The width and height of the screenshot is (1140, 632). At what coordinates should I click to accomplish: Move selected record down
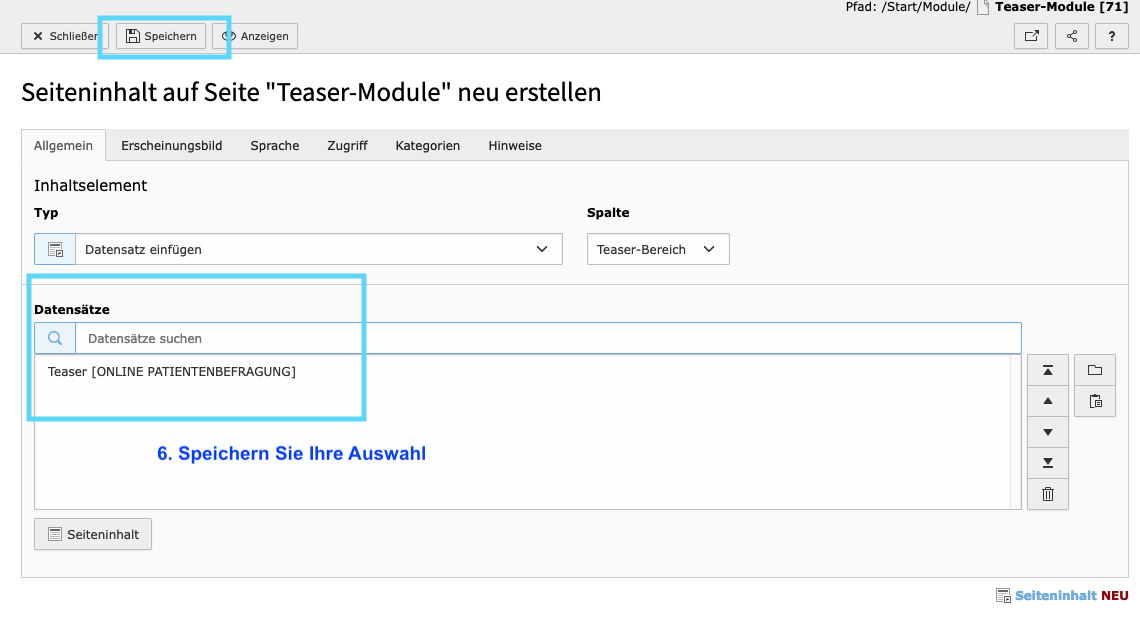coord(1047,432)
